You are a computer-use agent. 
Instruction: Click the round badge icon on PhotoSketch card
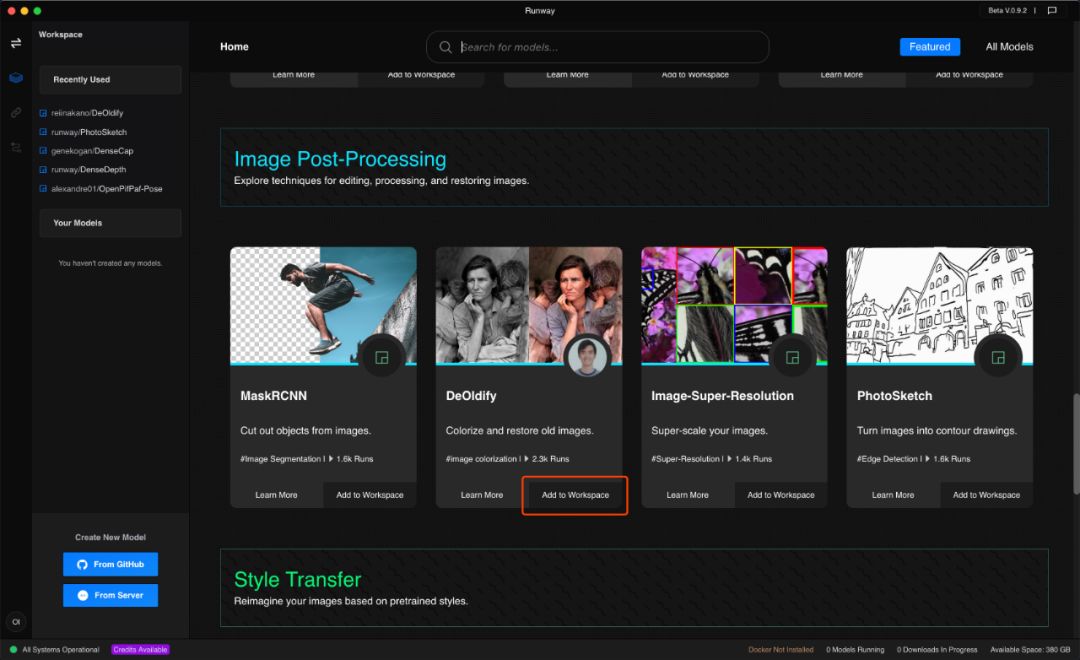coord(997,357)
